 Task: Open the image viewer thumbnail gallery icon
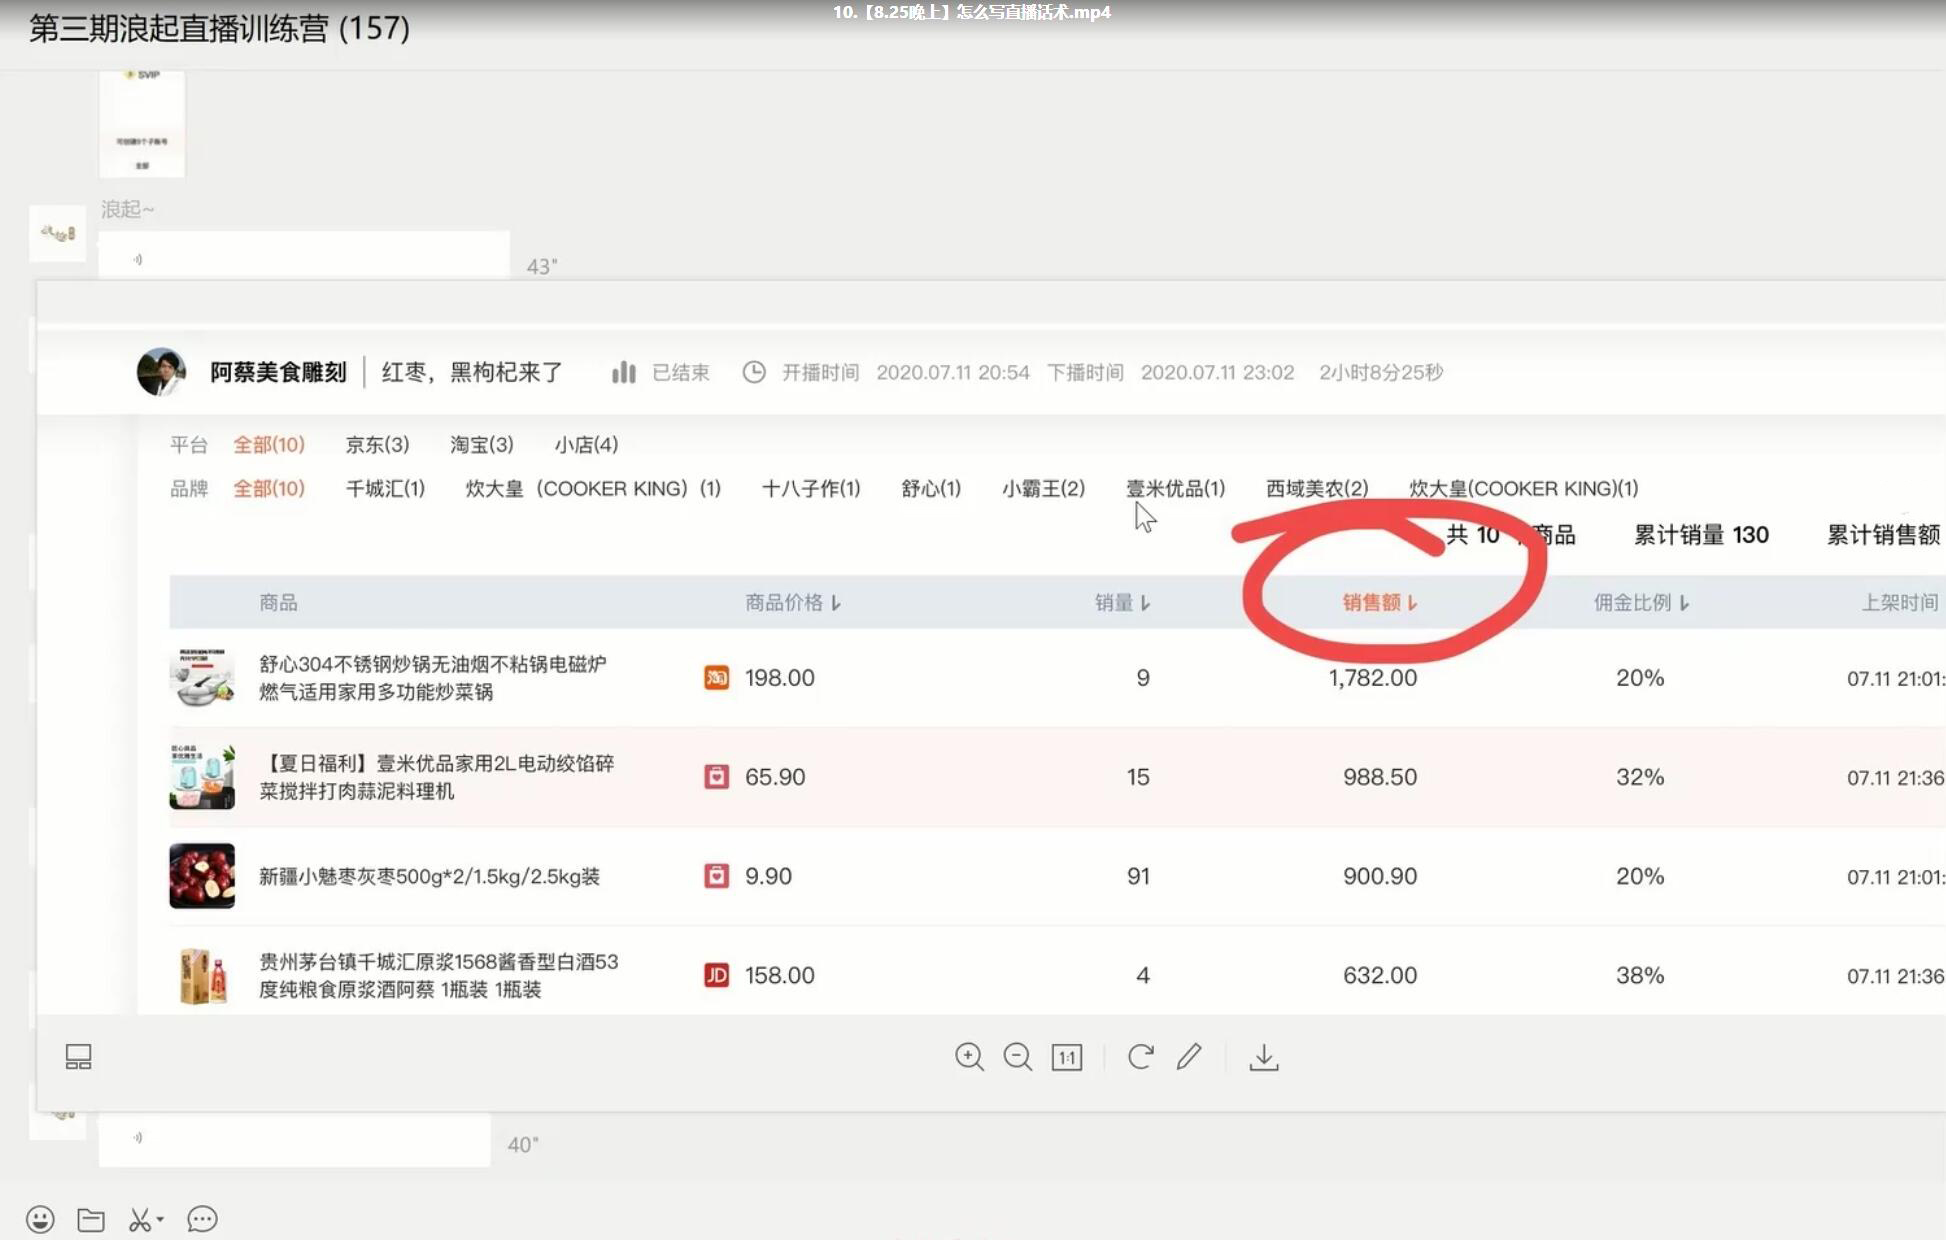click(78, 1057)
